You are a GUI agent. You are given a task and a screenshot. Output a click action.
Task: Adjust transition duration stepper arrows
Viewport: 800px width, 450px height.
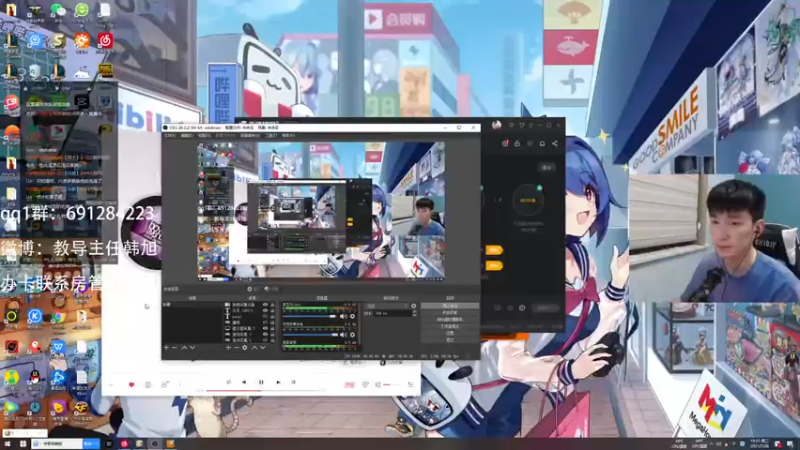click(414, 313)
